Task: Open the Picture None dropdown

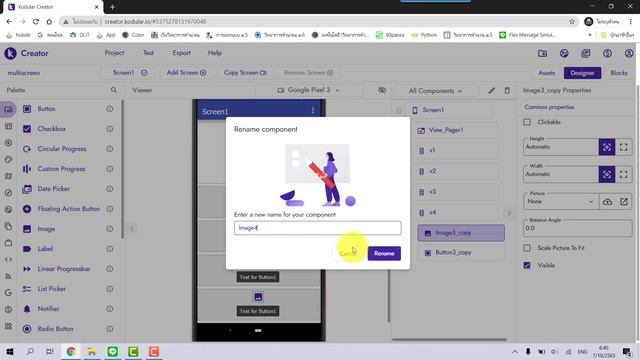Action: (560, 202)
